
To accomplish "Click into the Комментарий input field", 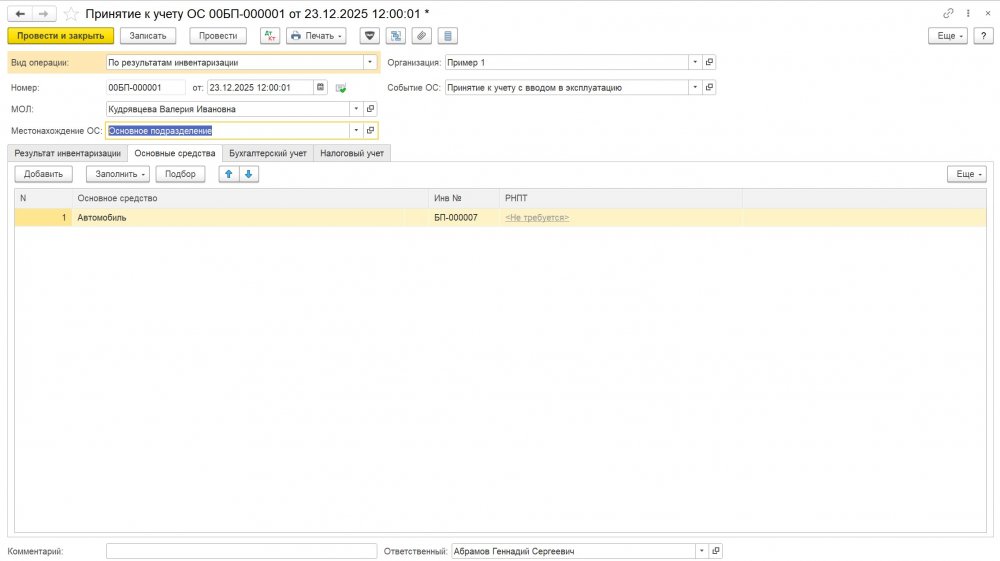I will click(x=241, y=551).
